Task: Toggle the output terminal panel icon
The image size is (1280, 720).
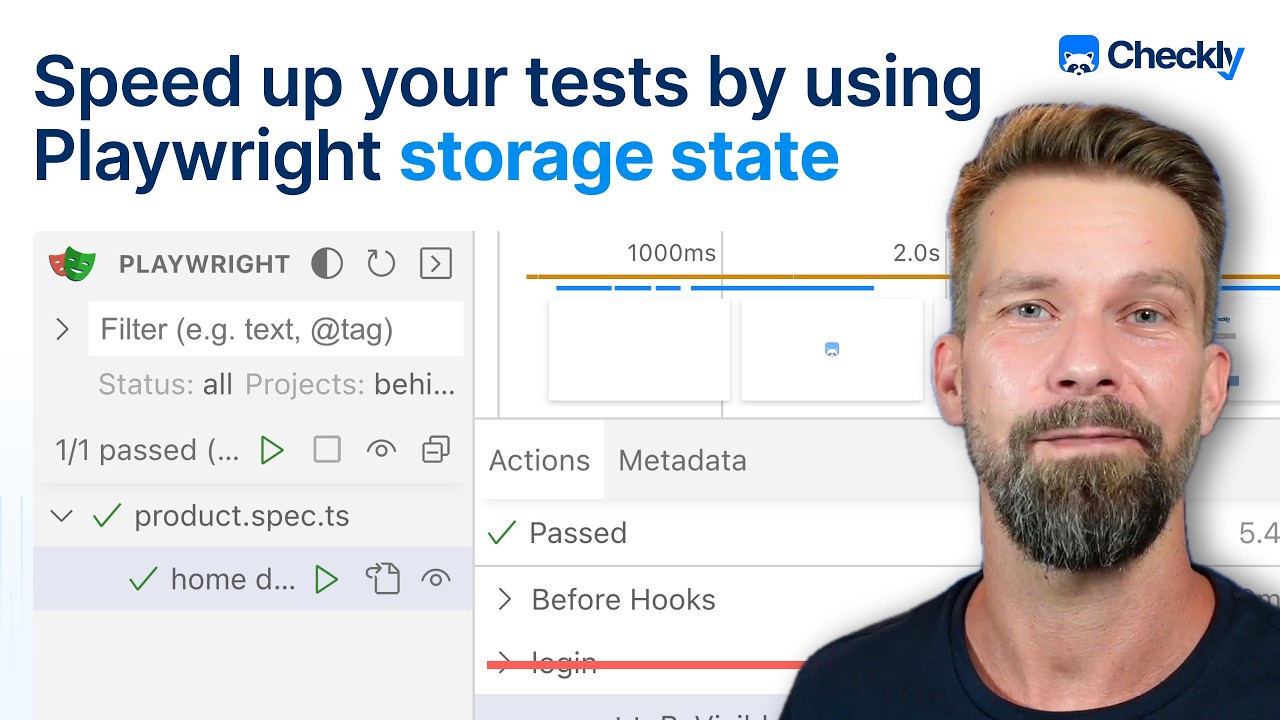Action: [435, 264]
